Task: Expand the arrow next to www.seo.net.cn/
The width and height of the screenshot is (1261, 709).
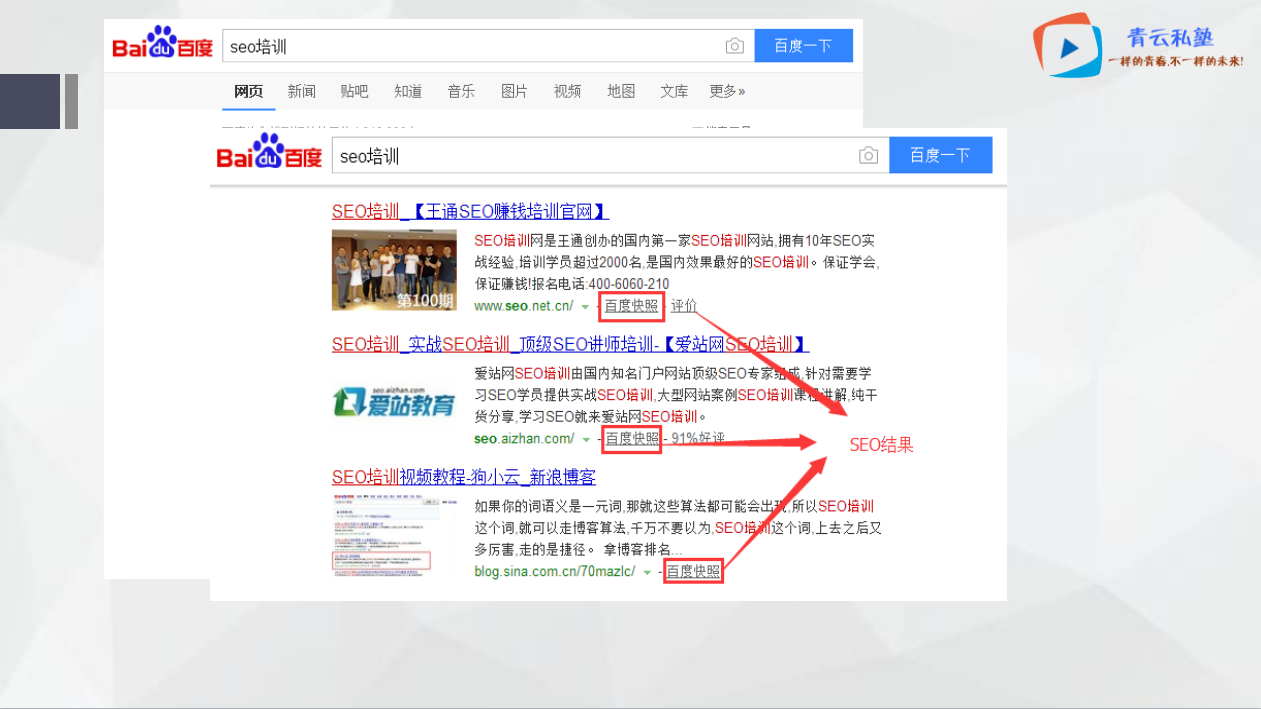Action: 586,307
